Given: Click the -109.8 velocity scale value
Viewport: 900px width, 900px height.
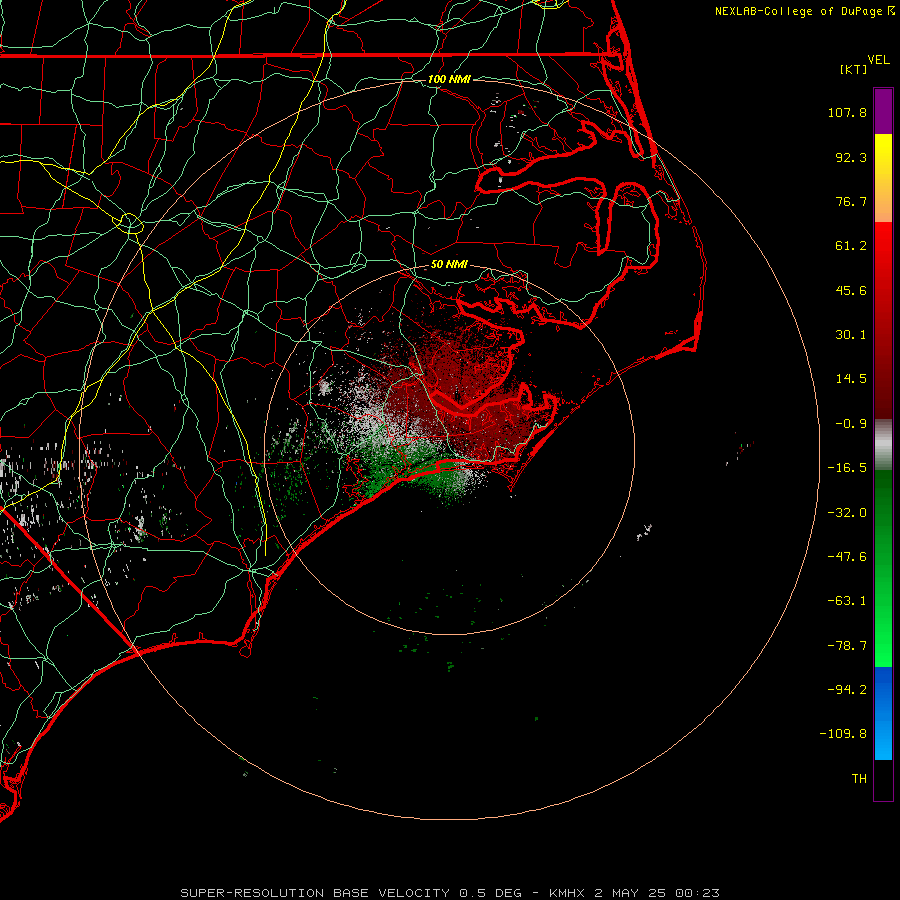Looking at the screenshot, I should (x=843, y=734).
